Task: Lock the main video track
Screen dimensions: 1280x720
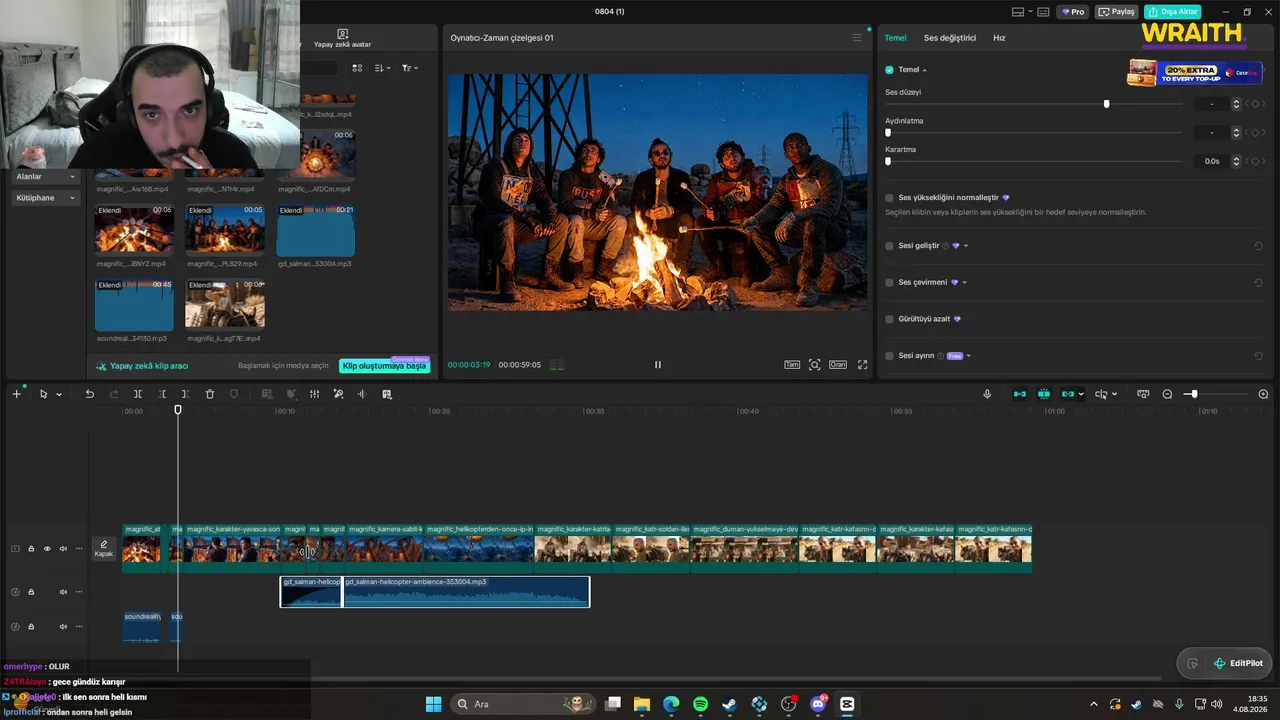Action: pyautogui.click(x=31, y=548)
